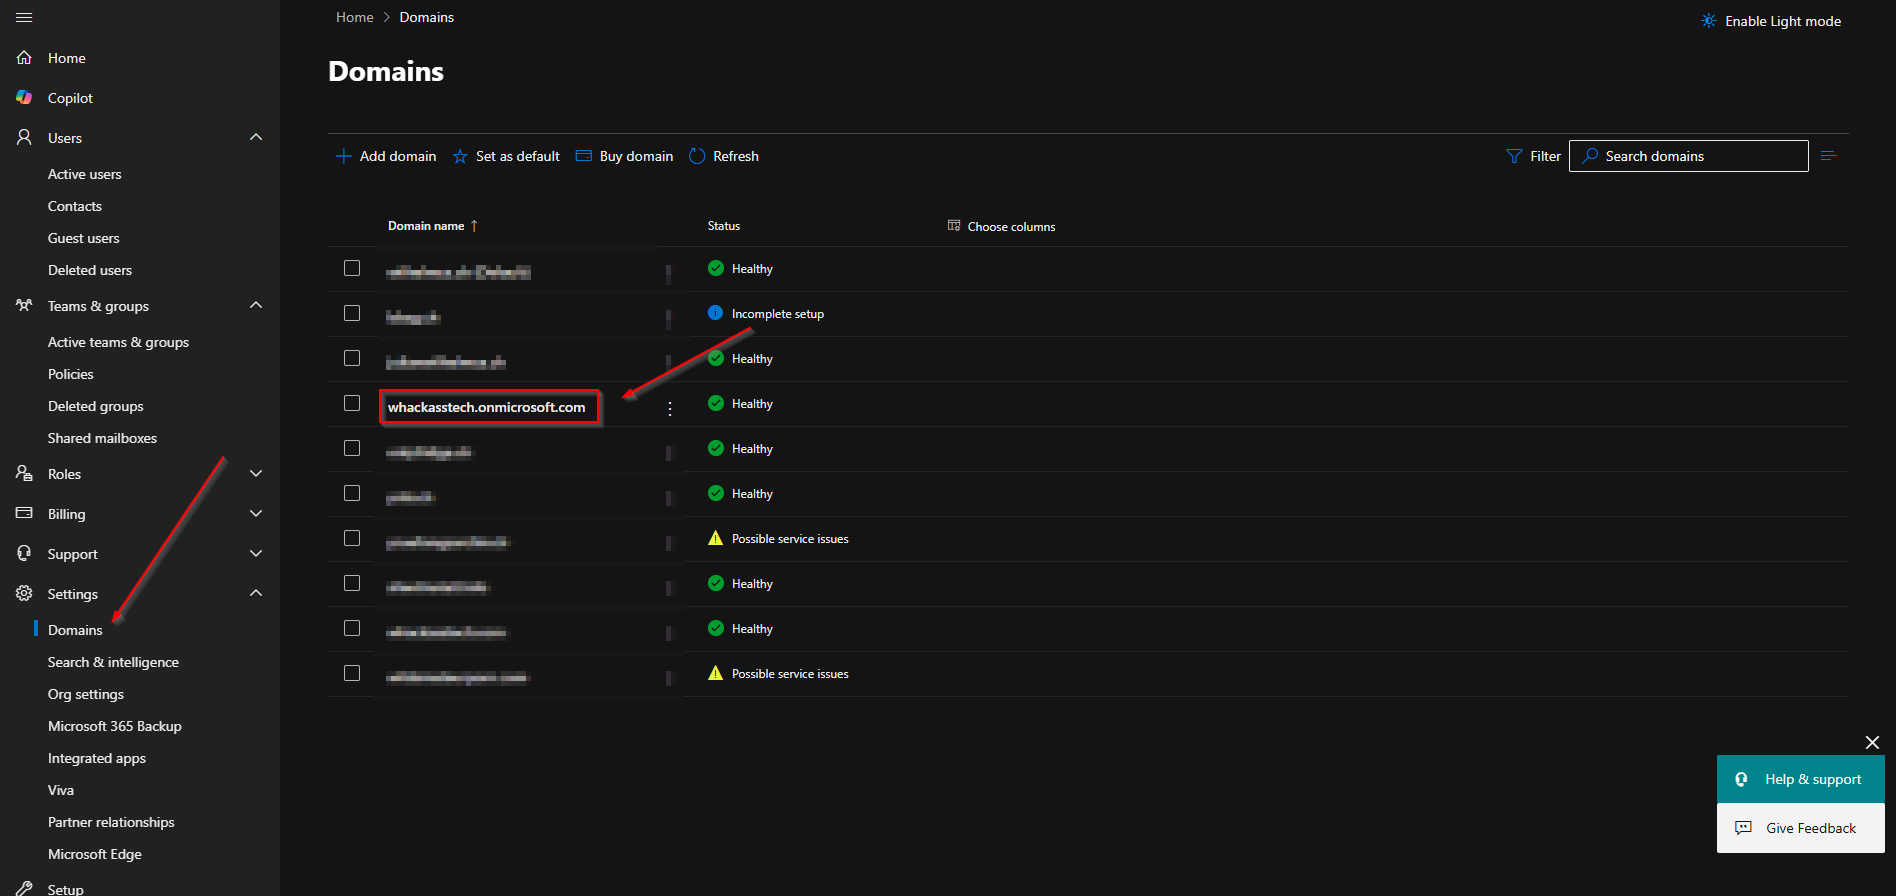Check the box for the third domain row

coord(352,358)
